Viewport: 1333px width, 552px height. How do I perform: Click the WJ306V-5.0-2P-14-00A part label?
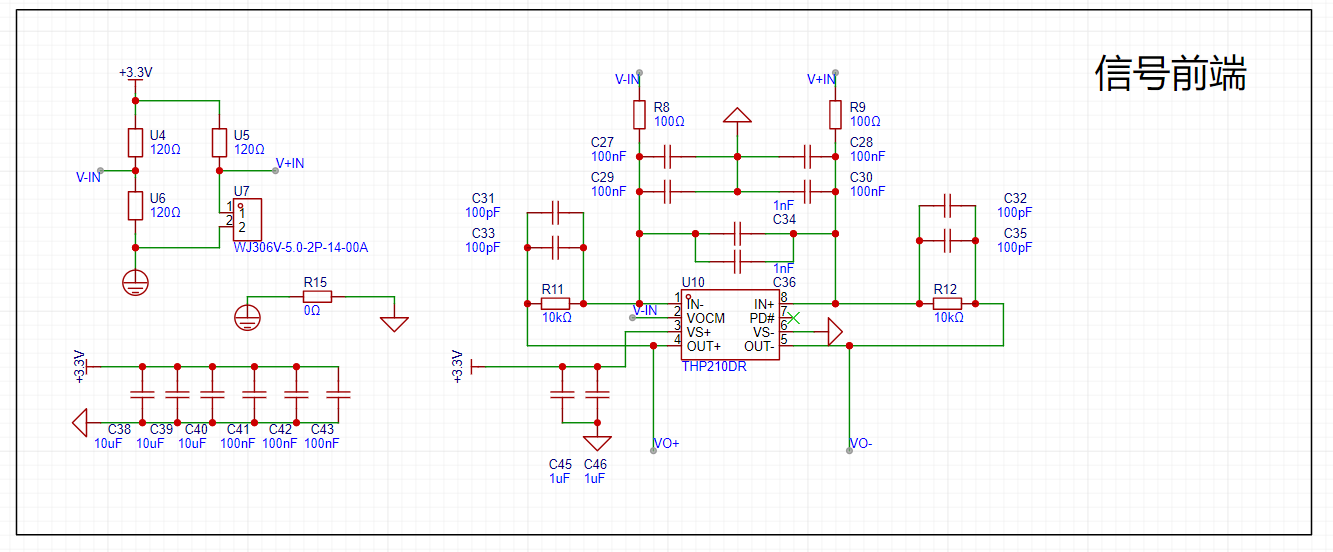300,248
